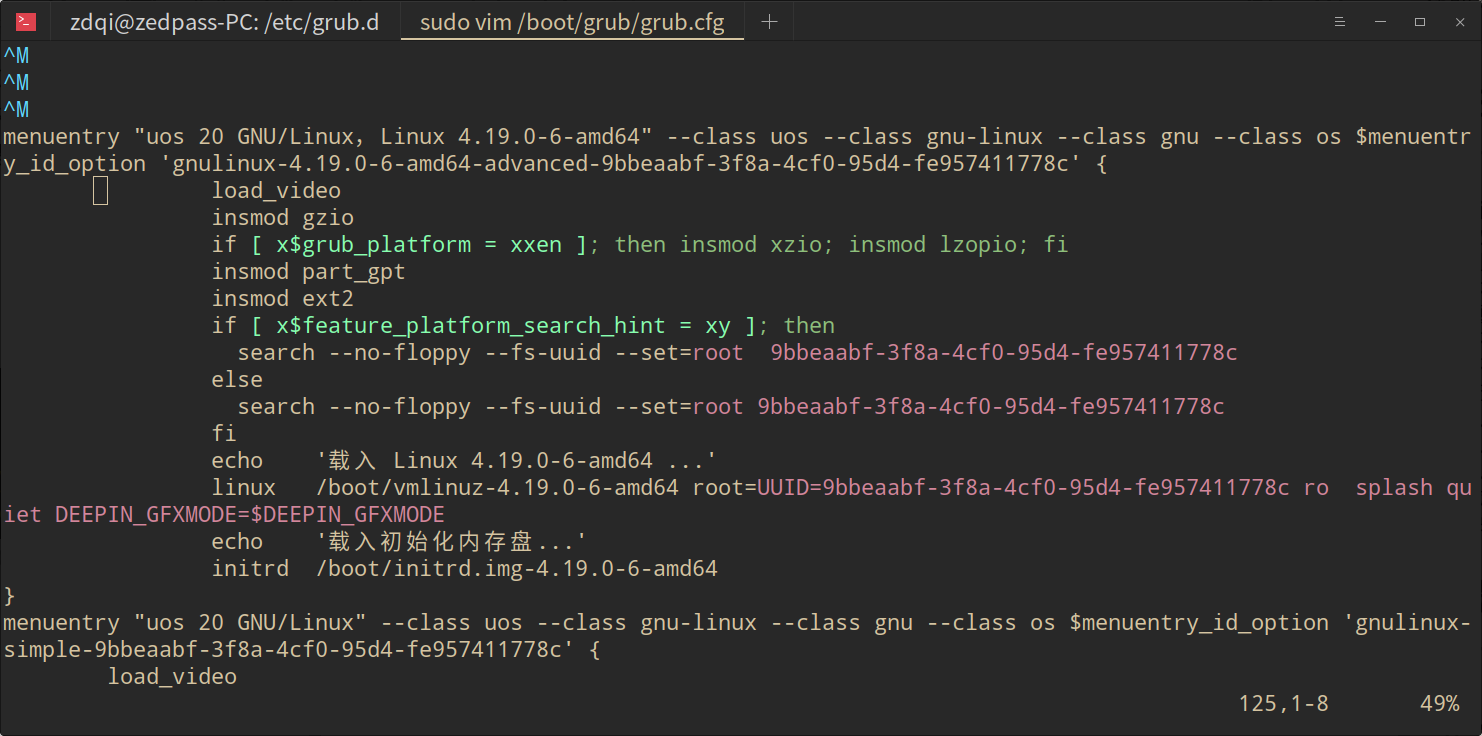The height and width of the screenshot is (736, 1482).
Task: Click the '/boot/vmlinuz-4.19.0-6-amd64' path
Action: pyautogui.click(x=494, y=487)
